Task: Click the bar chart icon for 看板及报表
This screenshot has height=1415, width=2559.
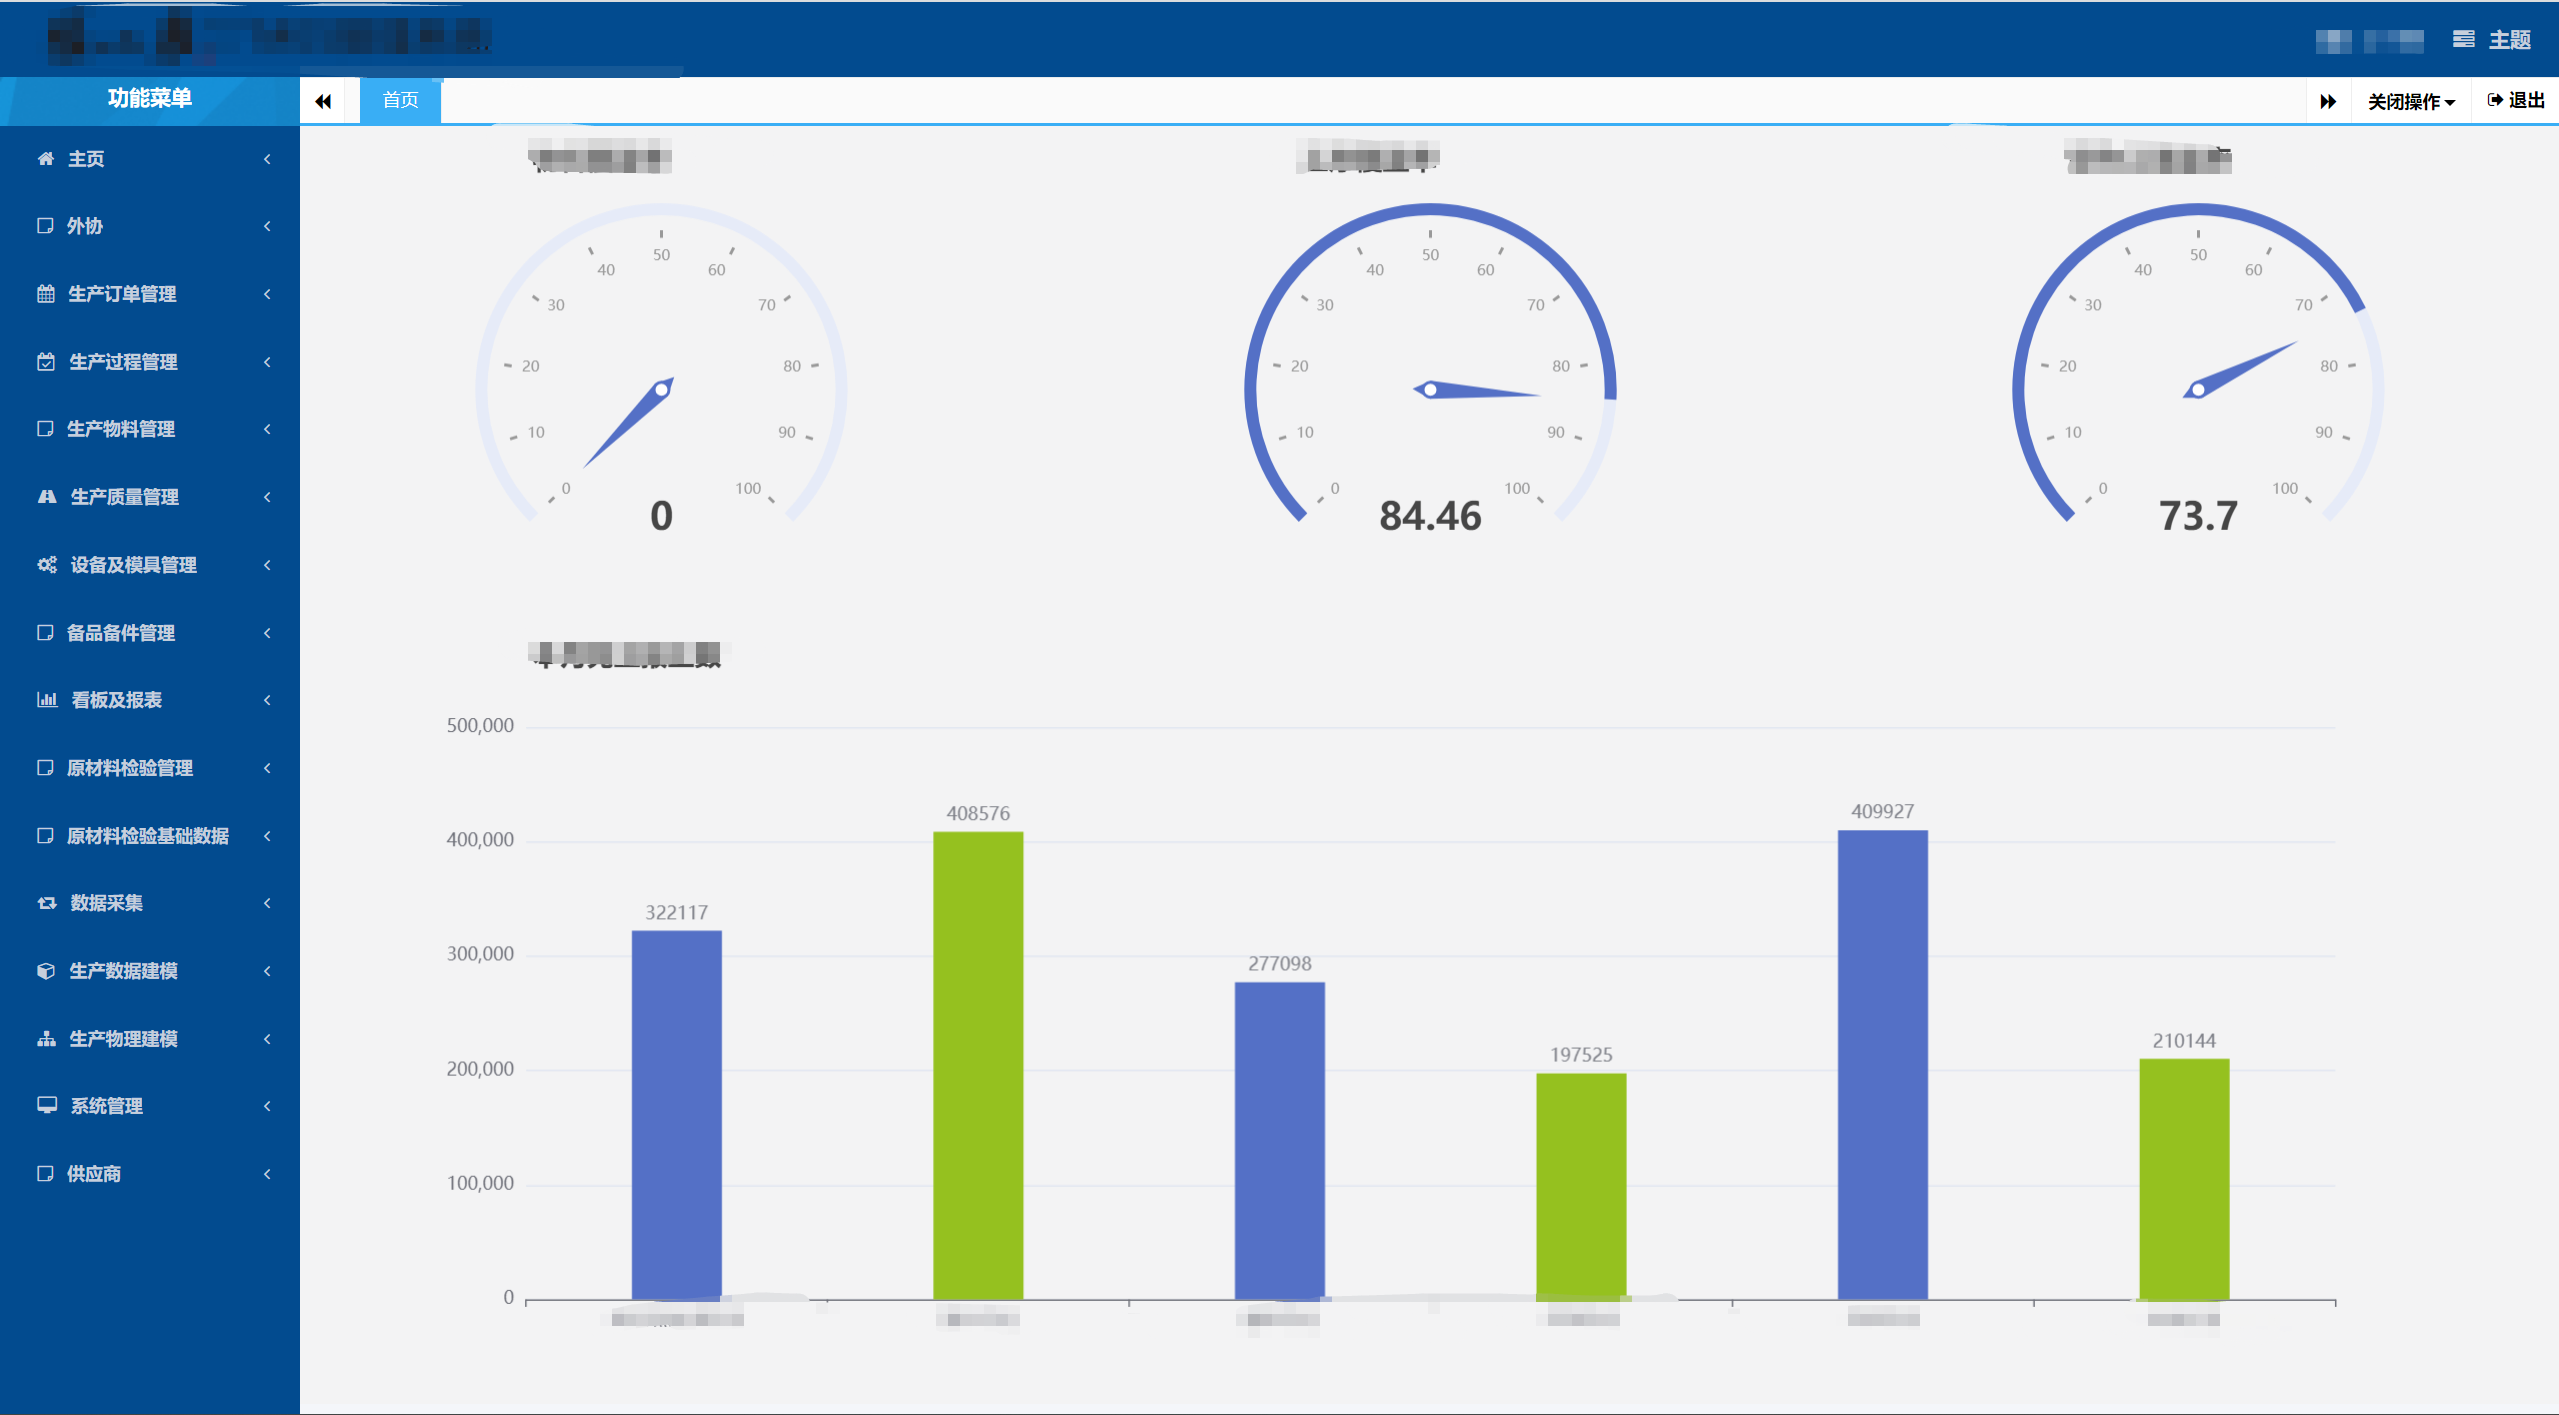Action: (x=47, y=699)
